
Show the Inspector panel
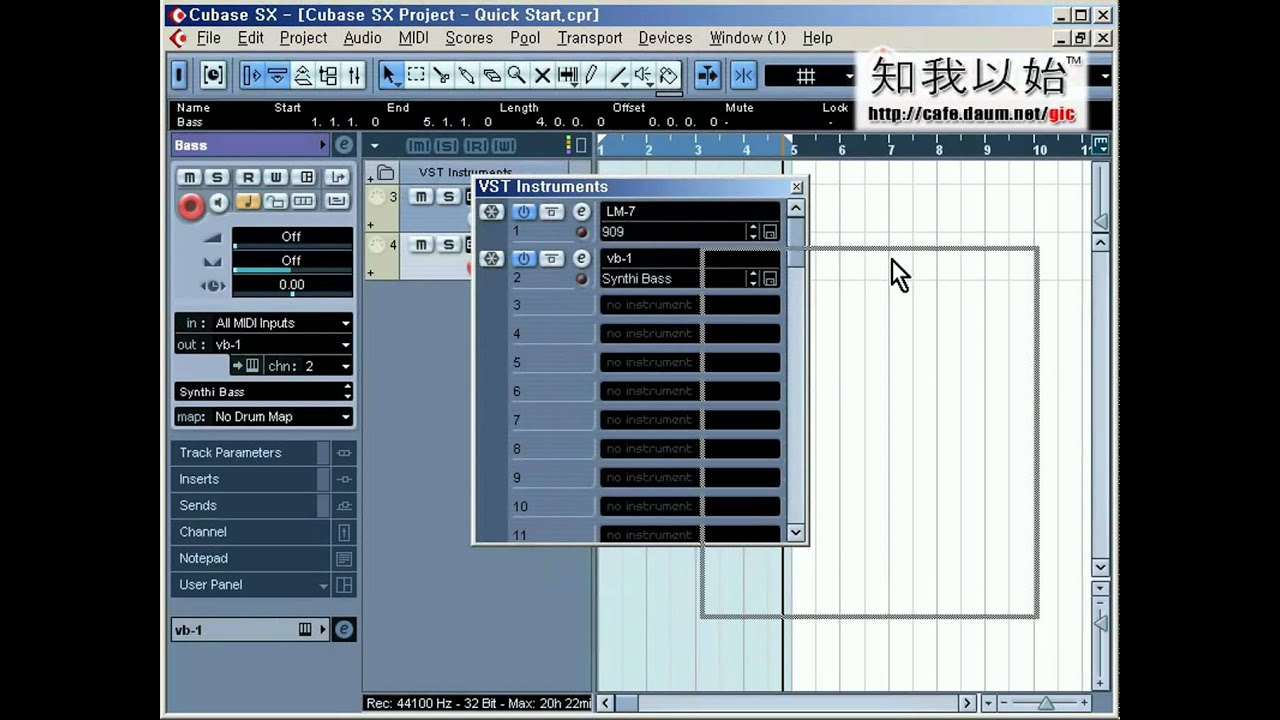[x=252, y=75]
